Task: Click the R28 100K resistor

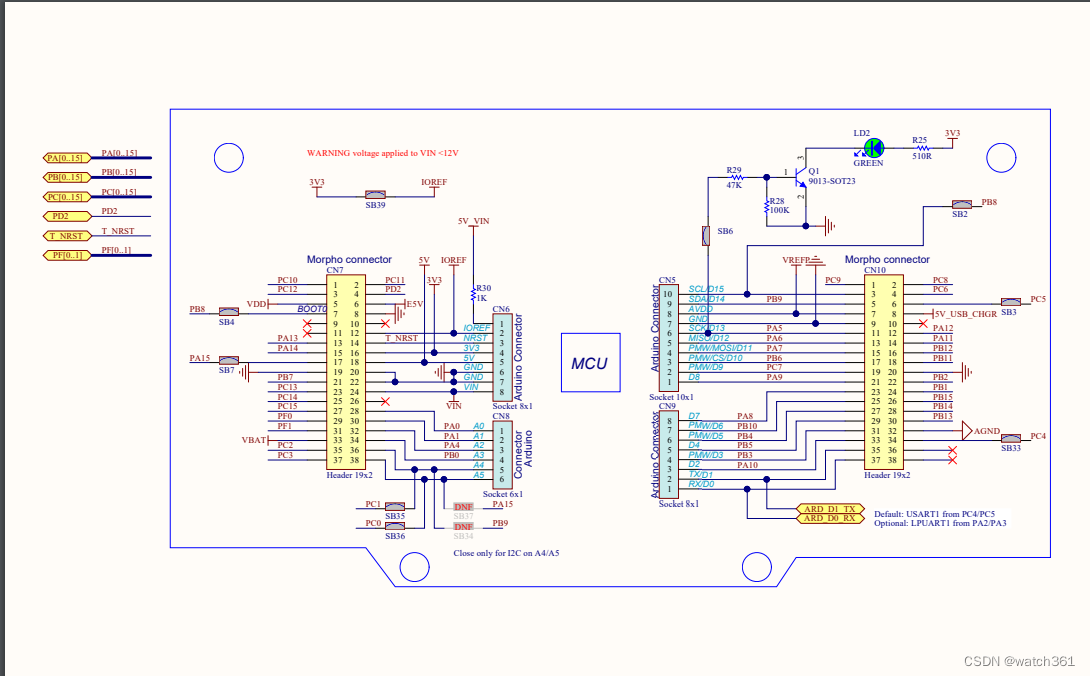Action: coord(767,207)
